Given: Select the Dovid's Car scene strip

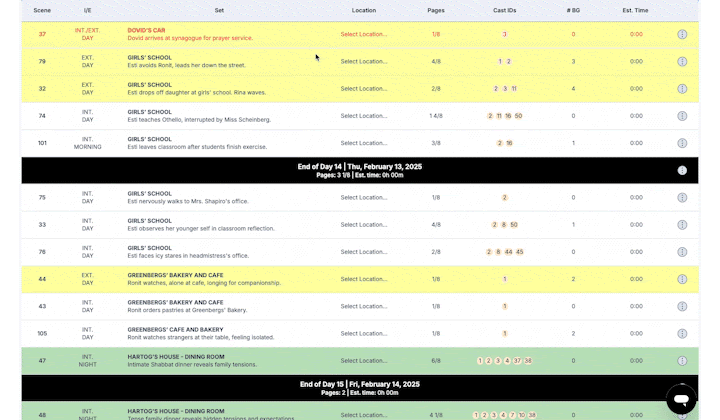Looking at the screenshot, I should pos(219,34).
